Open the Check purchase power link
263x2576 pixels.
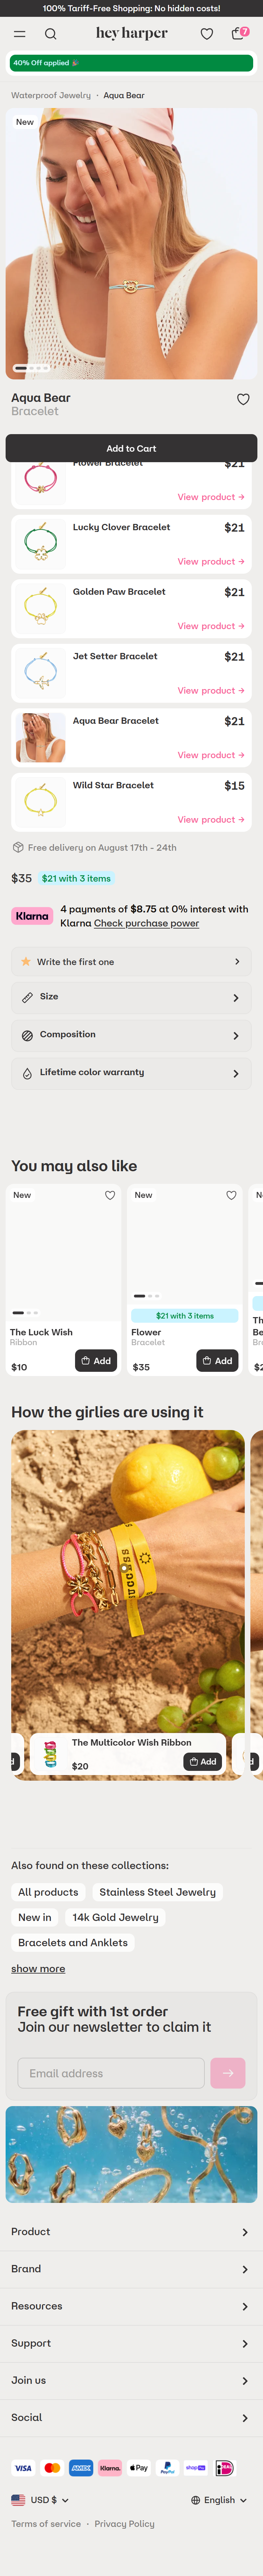[146, 923]
